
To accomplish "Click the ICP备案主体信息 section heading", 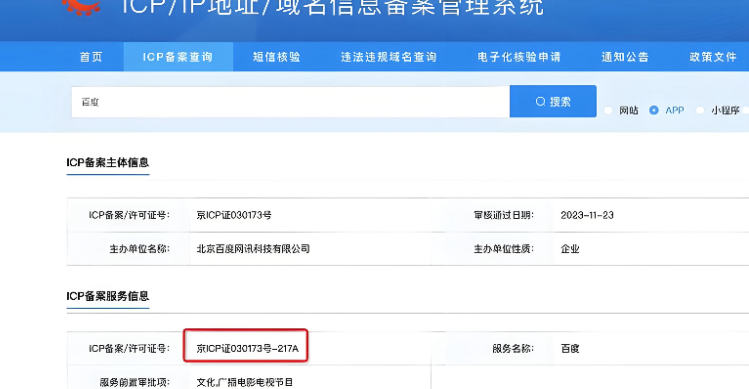I will 108,162.
